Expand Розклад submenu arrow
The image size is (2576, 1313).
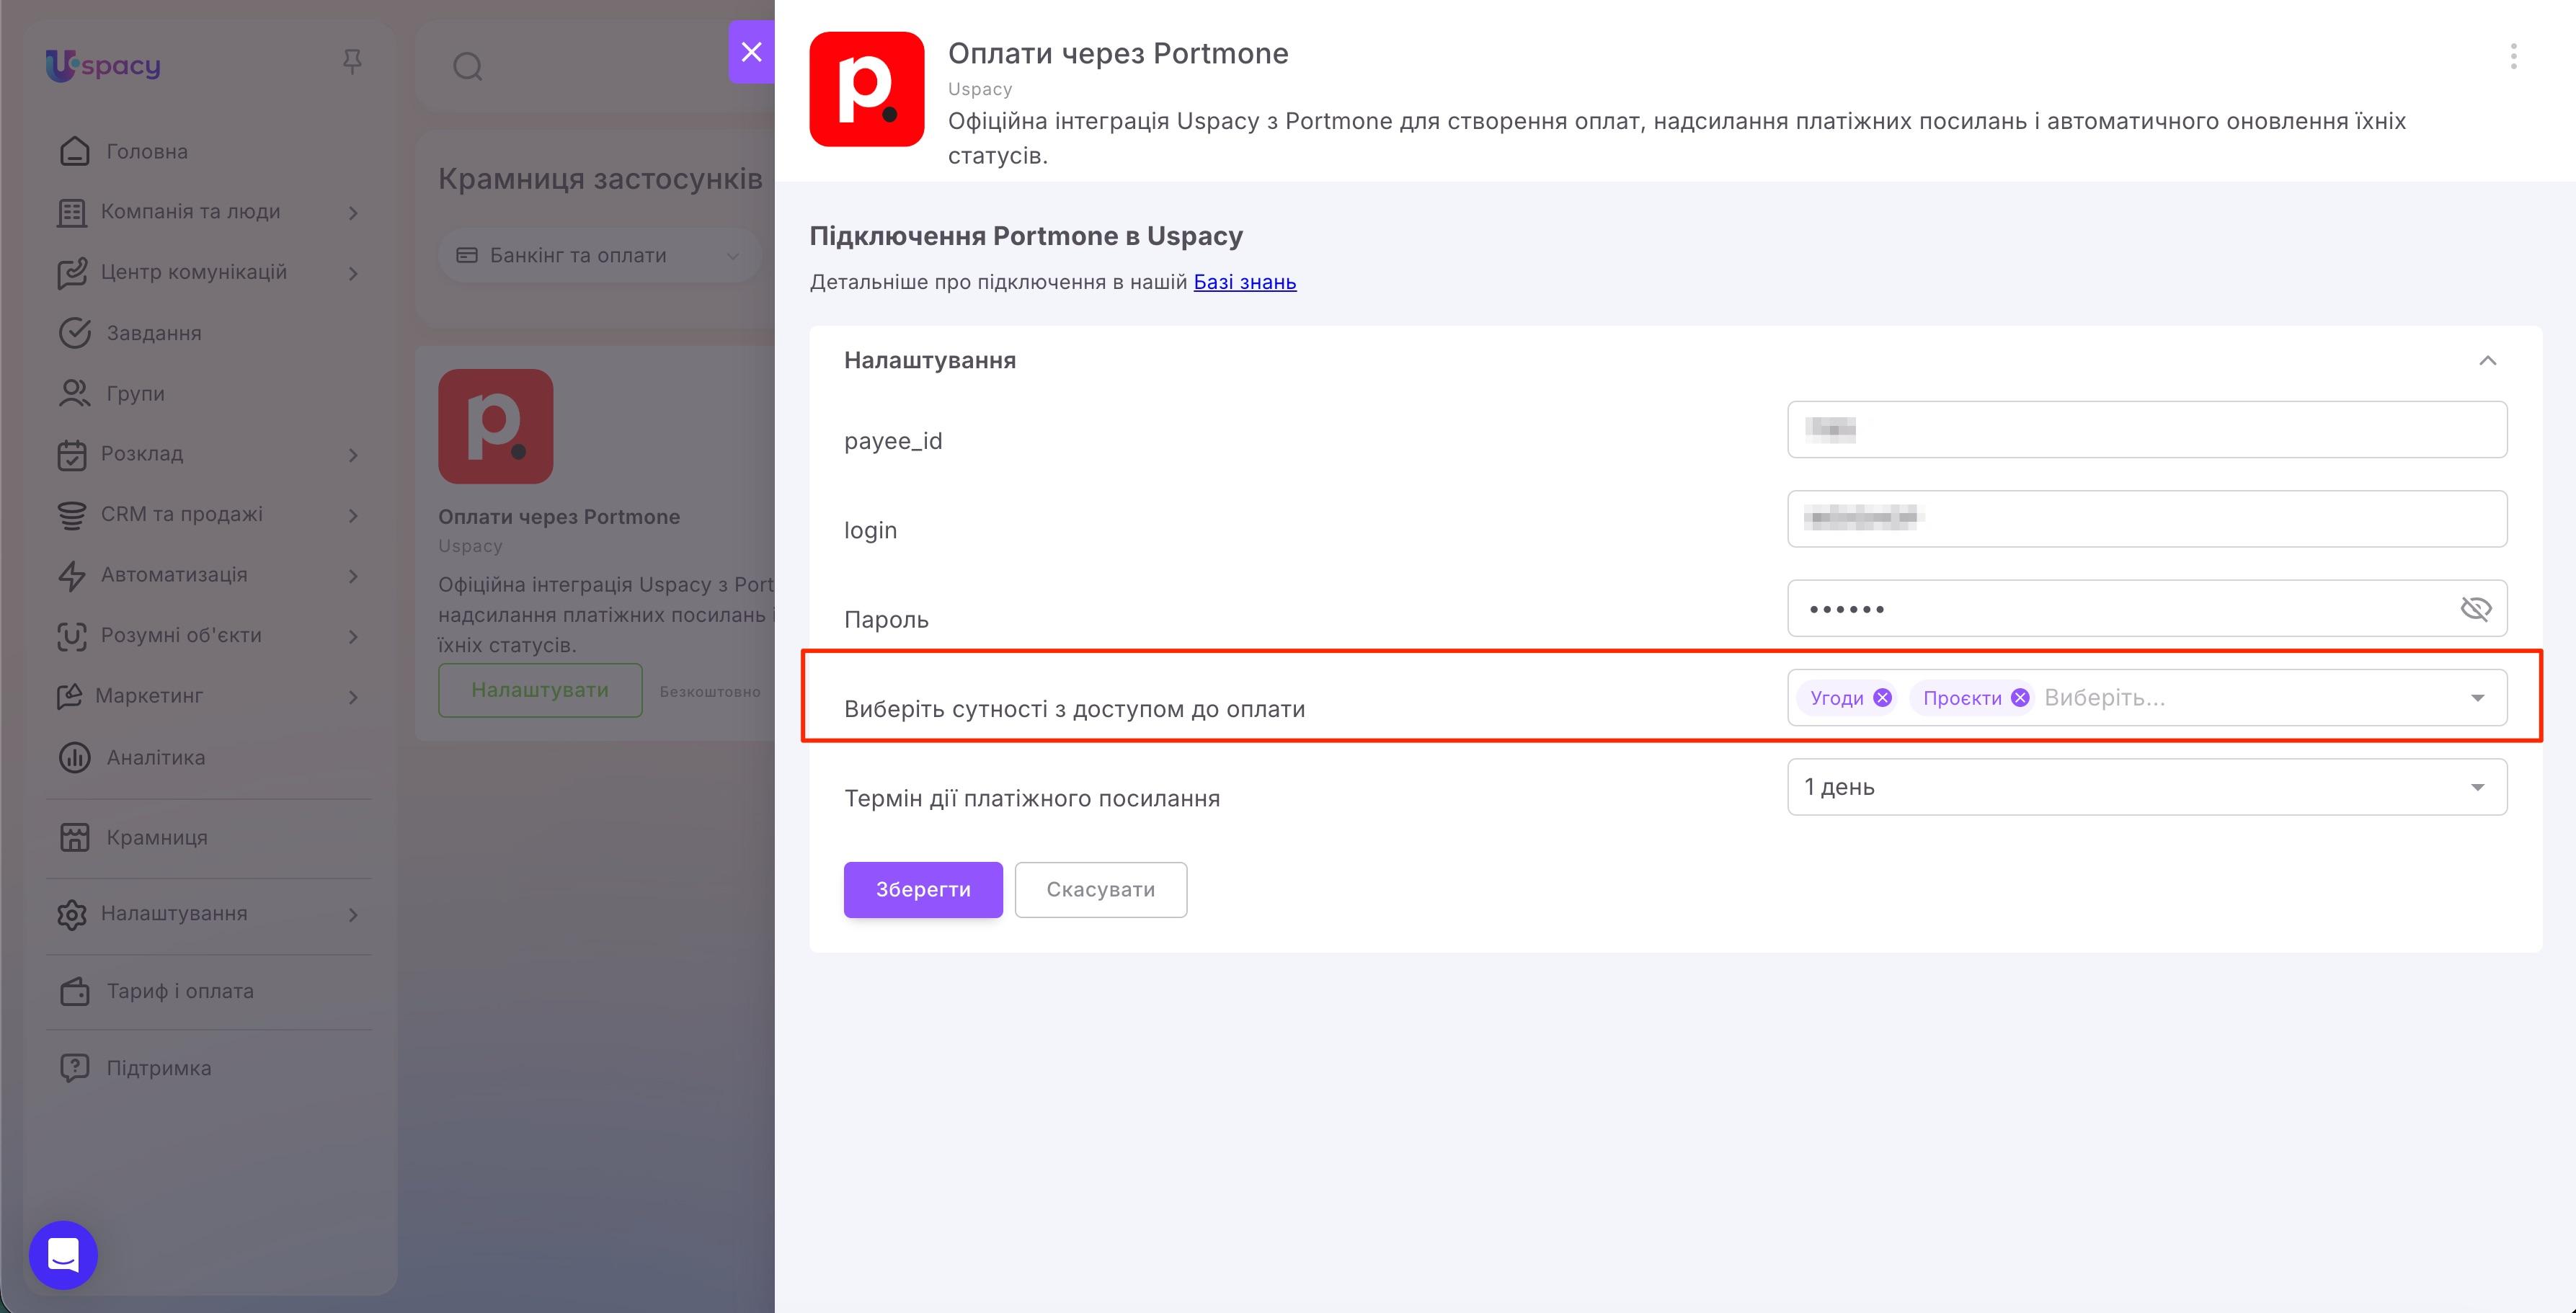[x=353, y=455]
